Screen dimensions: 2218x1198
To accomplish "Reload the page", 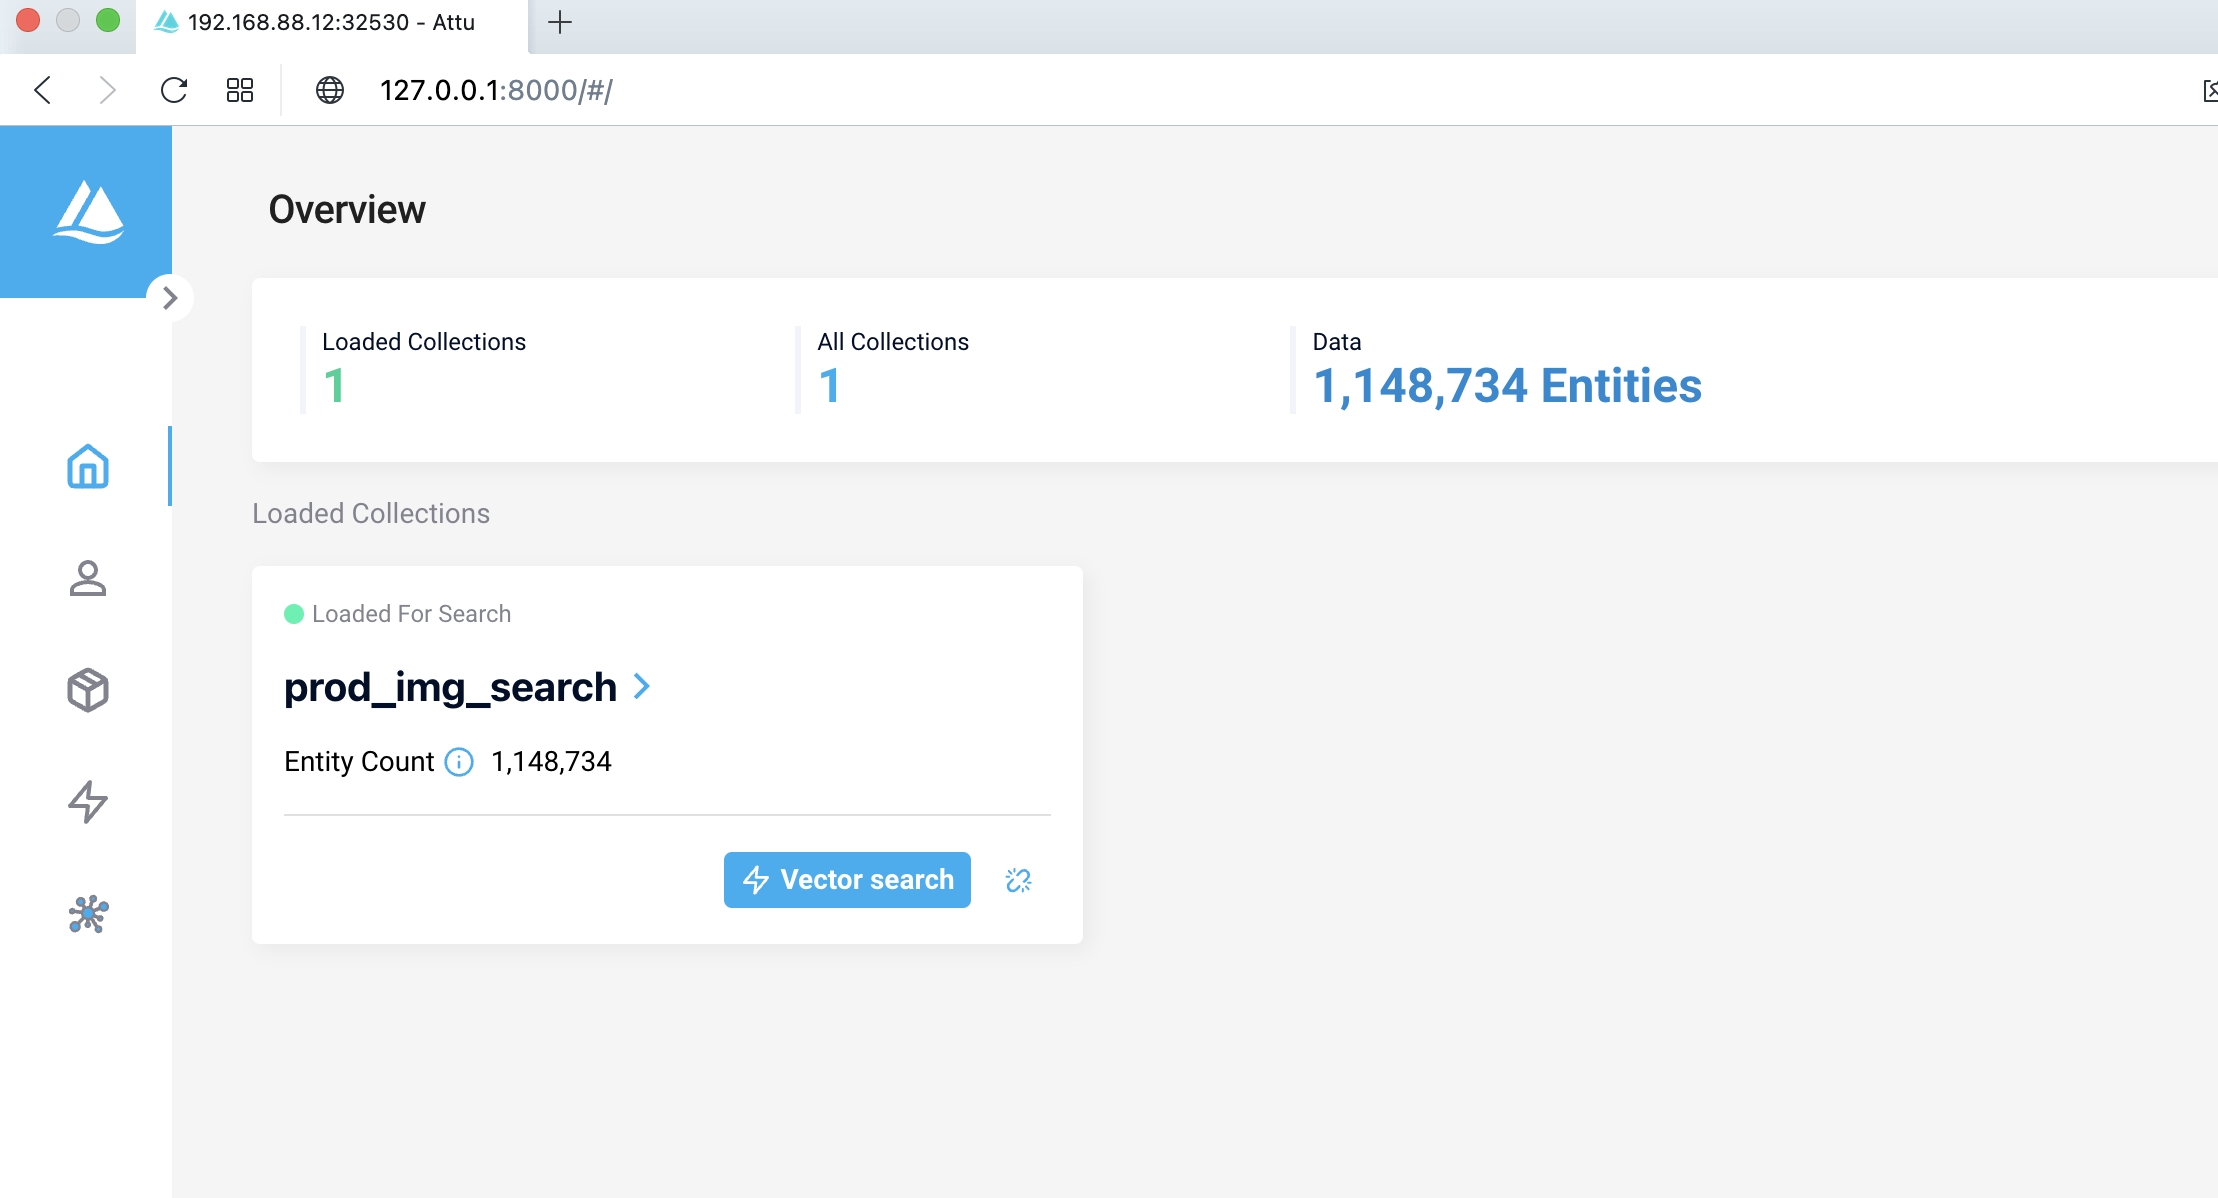I will coord(174,90).
